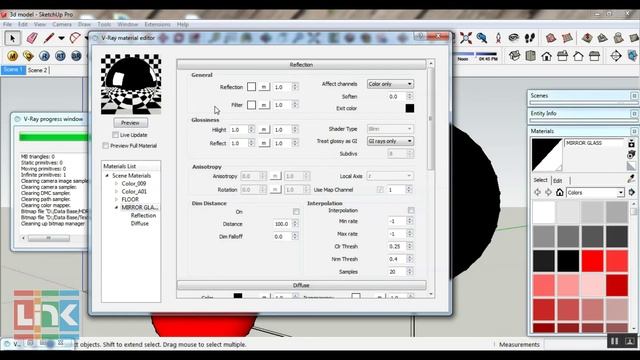Click the black Exit color swatch
The image size is (640, 360).
(410, 108)
